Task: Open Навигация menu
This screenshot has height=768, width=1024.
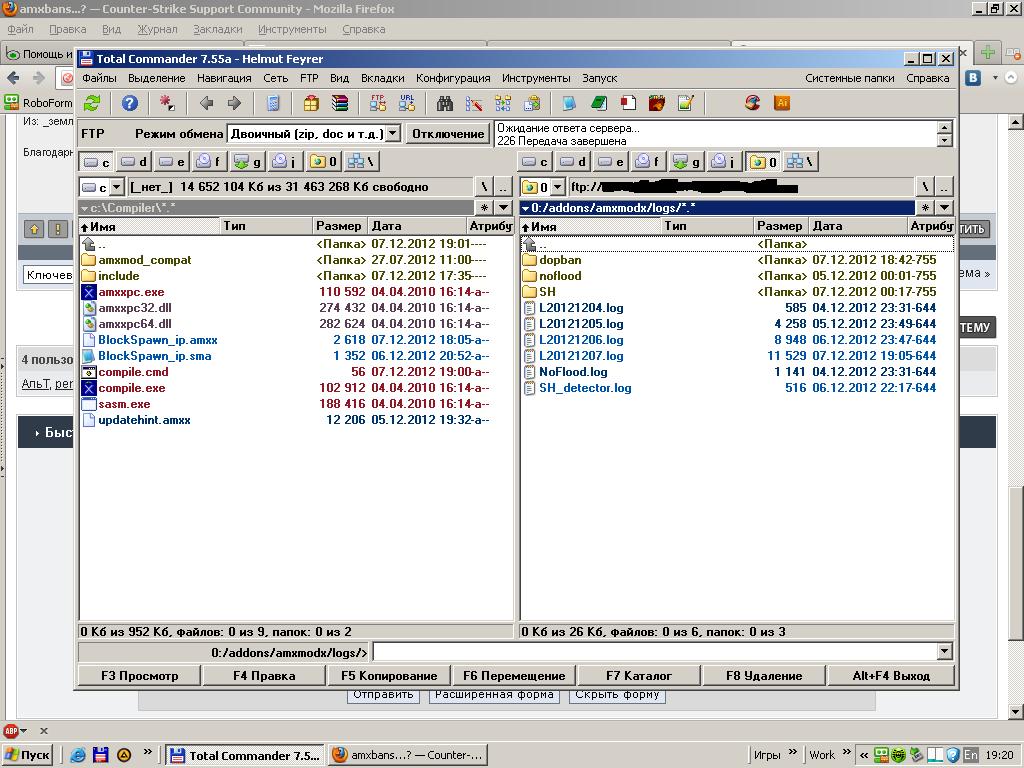Action: [224, 78]
